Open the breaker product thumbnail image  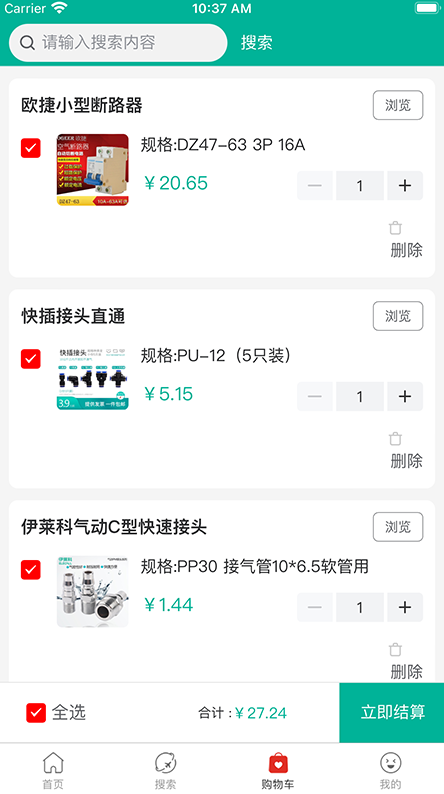(93, 170)
